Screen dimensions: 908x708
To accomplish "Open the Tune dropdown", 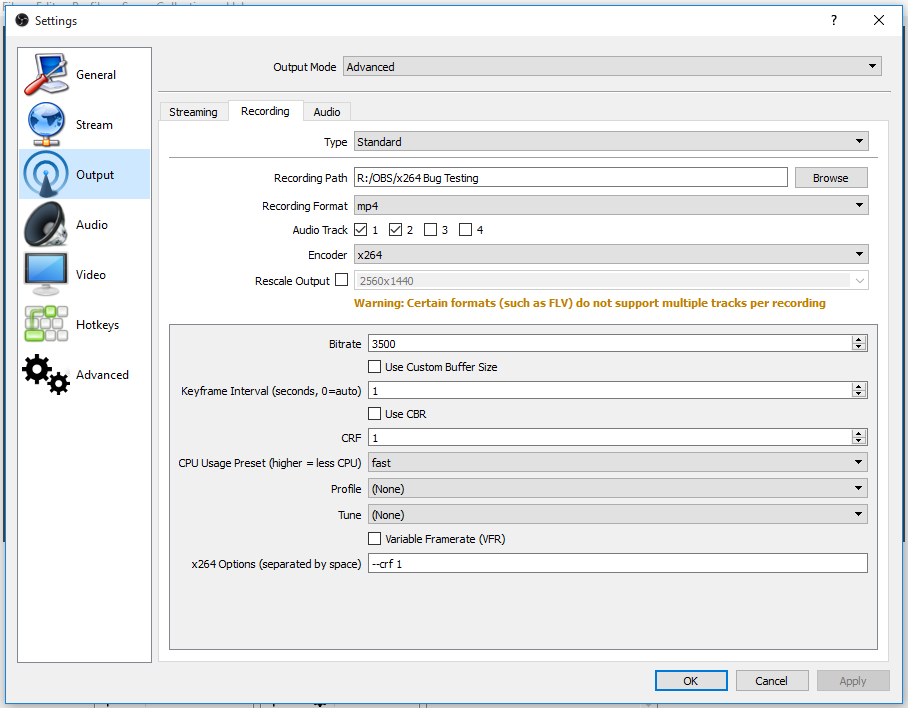I will (617, 515).
